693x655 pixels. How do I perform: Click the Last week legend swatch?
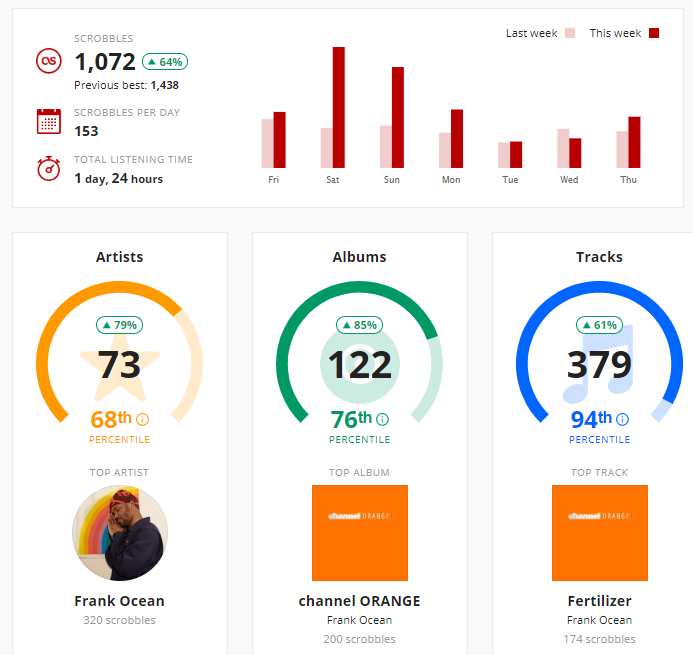(x=570, y=33)
